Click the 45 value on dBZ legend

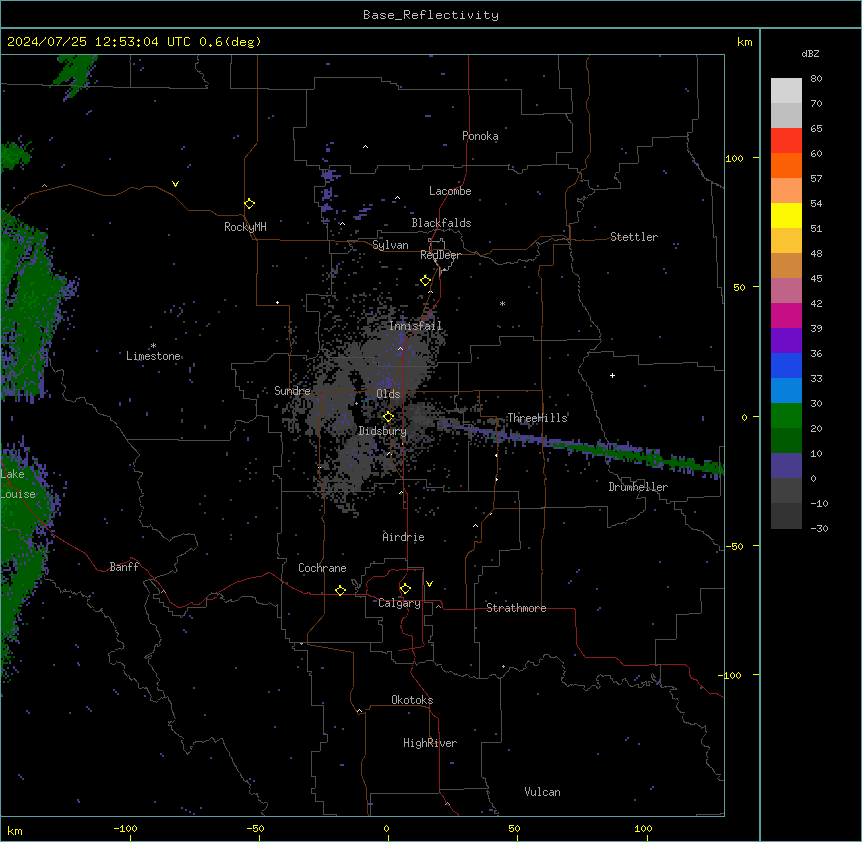816,278
